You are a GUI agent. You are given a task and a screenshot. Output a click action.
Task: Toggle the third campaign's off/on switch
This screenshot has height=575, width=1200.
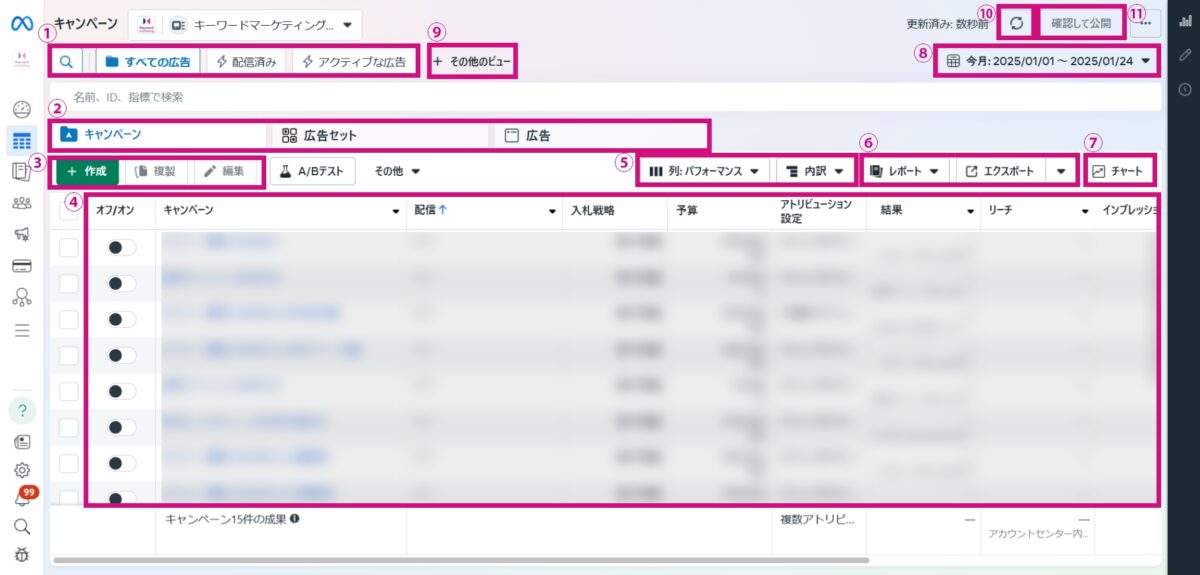(121, 319)
